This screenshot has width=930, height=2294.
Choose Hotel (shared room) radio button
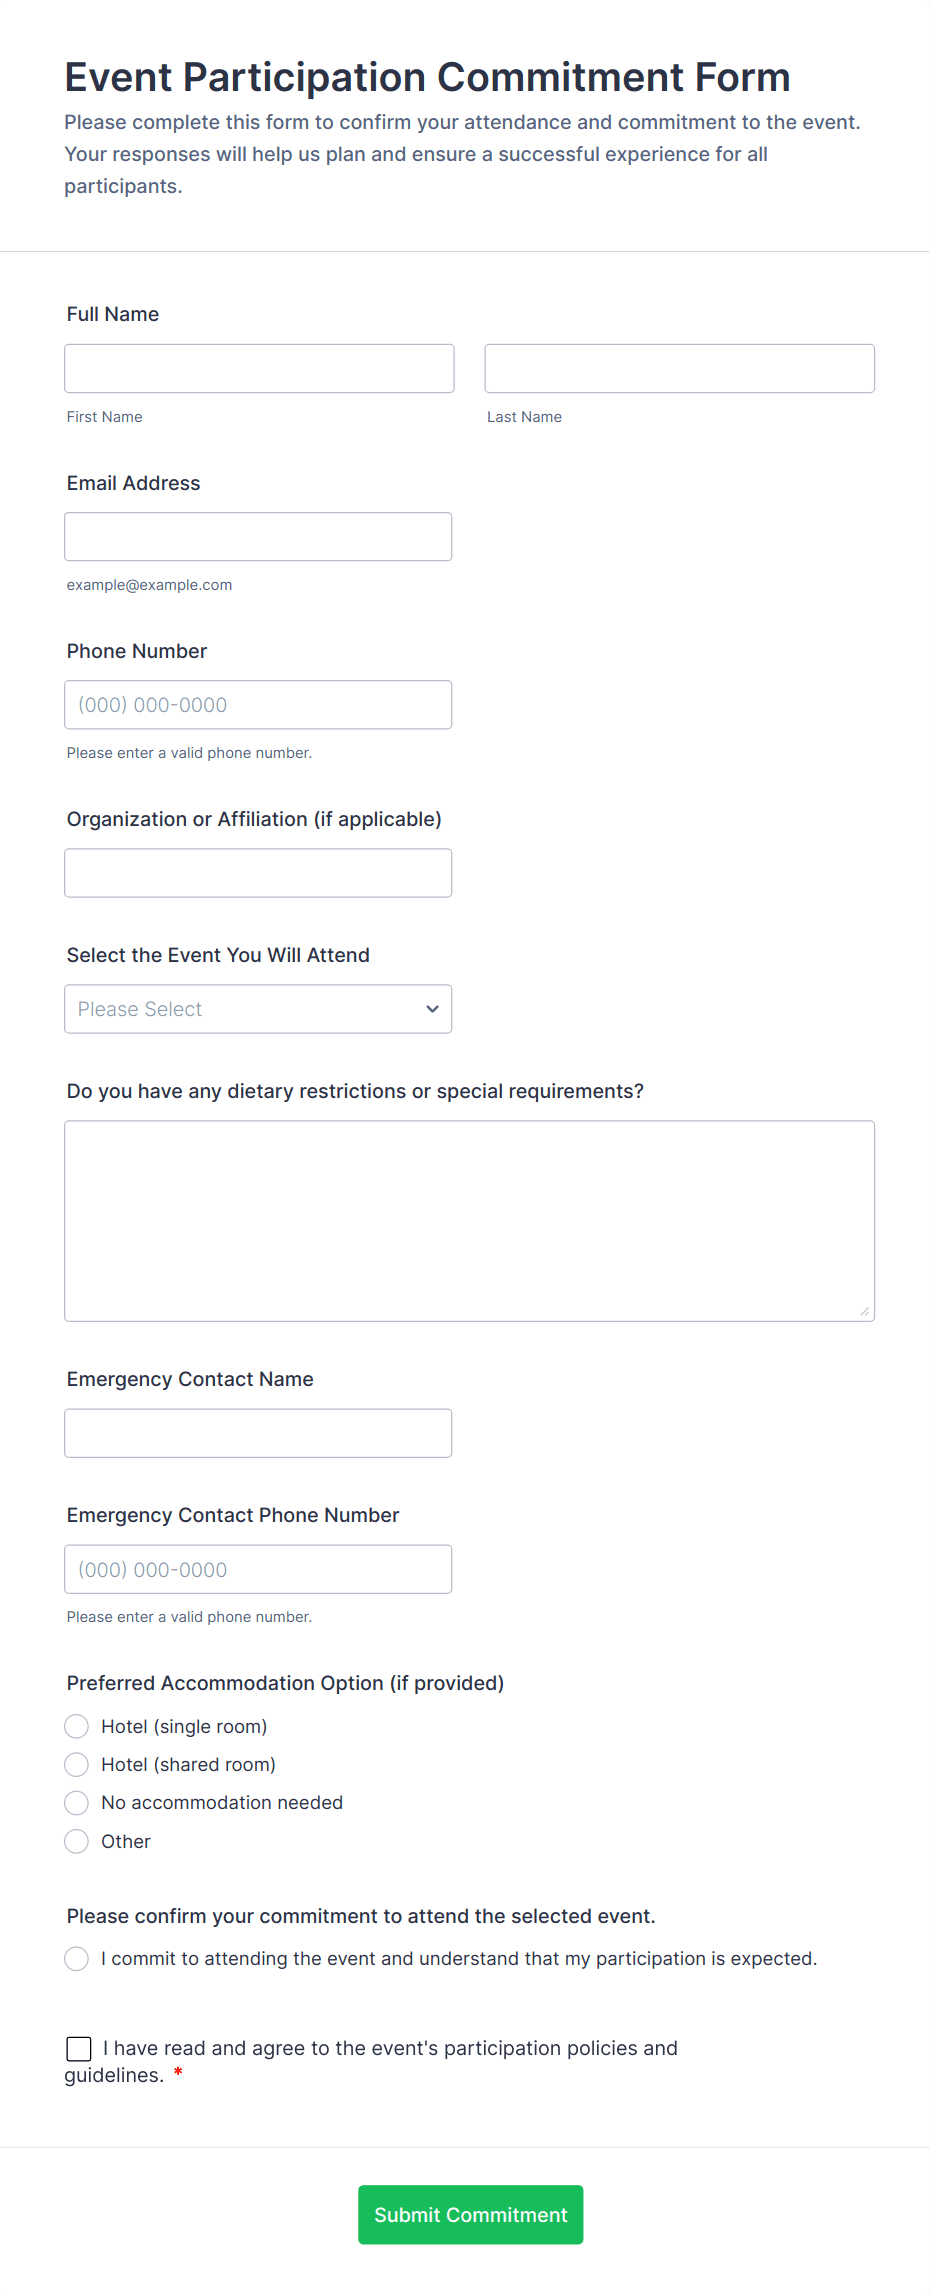[77, 1765]
